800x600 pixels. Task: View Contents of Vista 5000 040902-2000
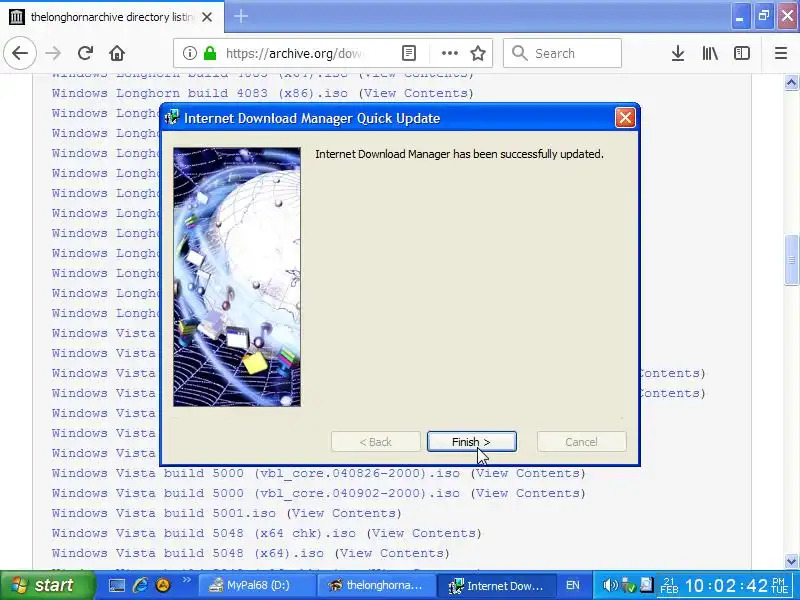(528, 493)
